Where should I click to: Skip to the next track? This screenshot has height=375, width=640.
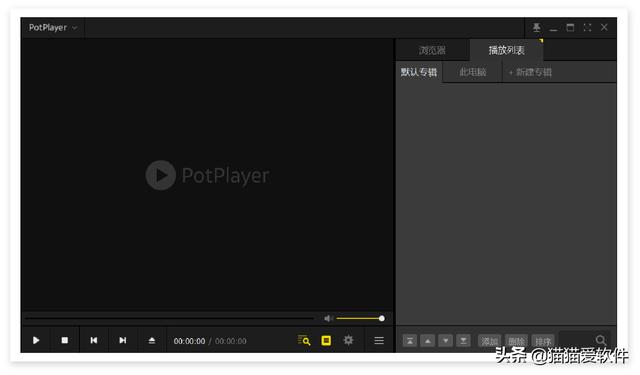[x=122, y=340]
